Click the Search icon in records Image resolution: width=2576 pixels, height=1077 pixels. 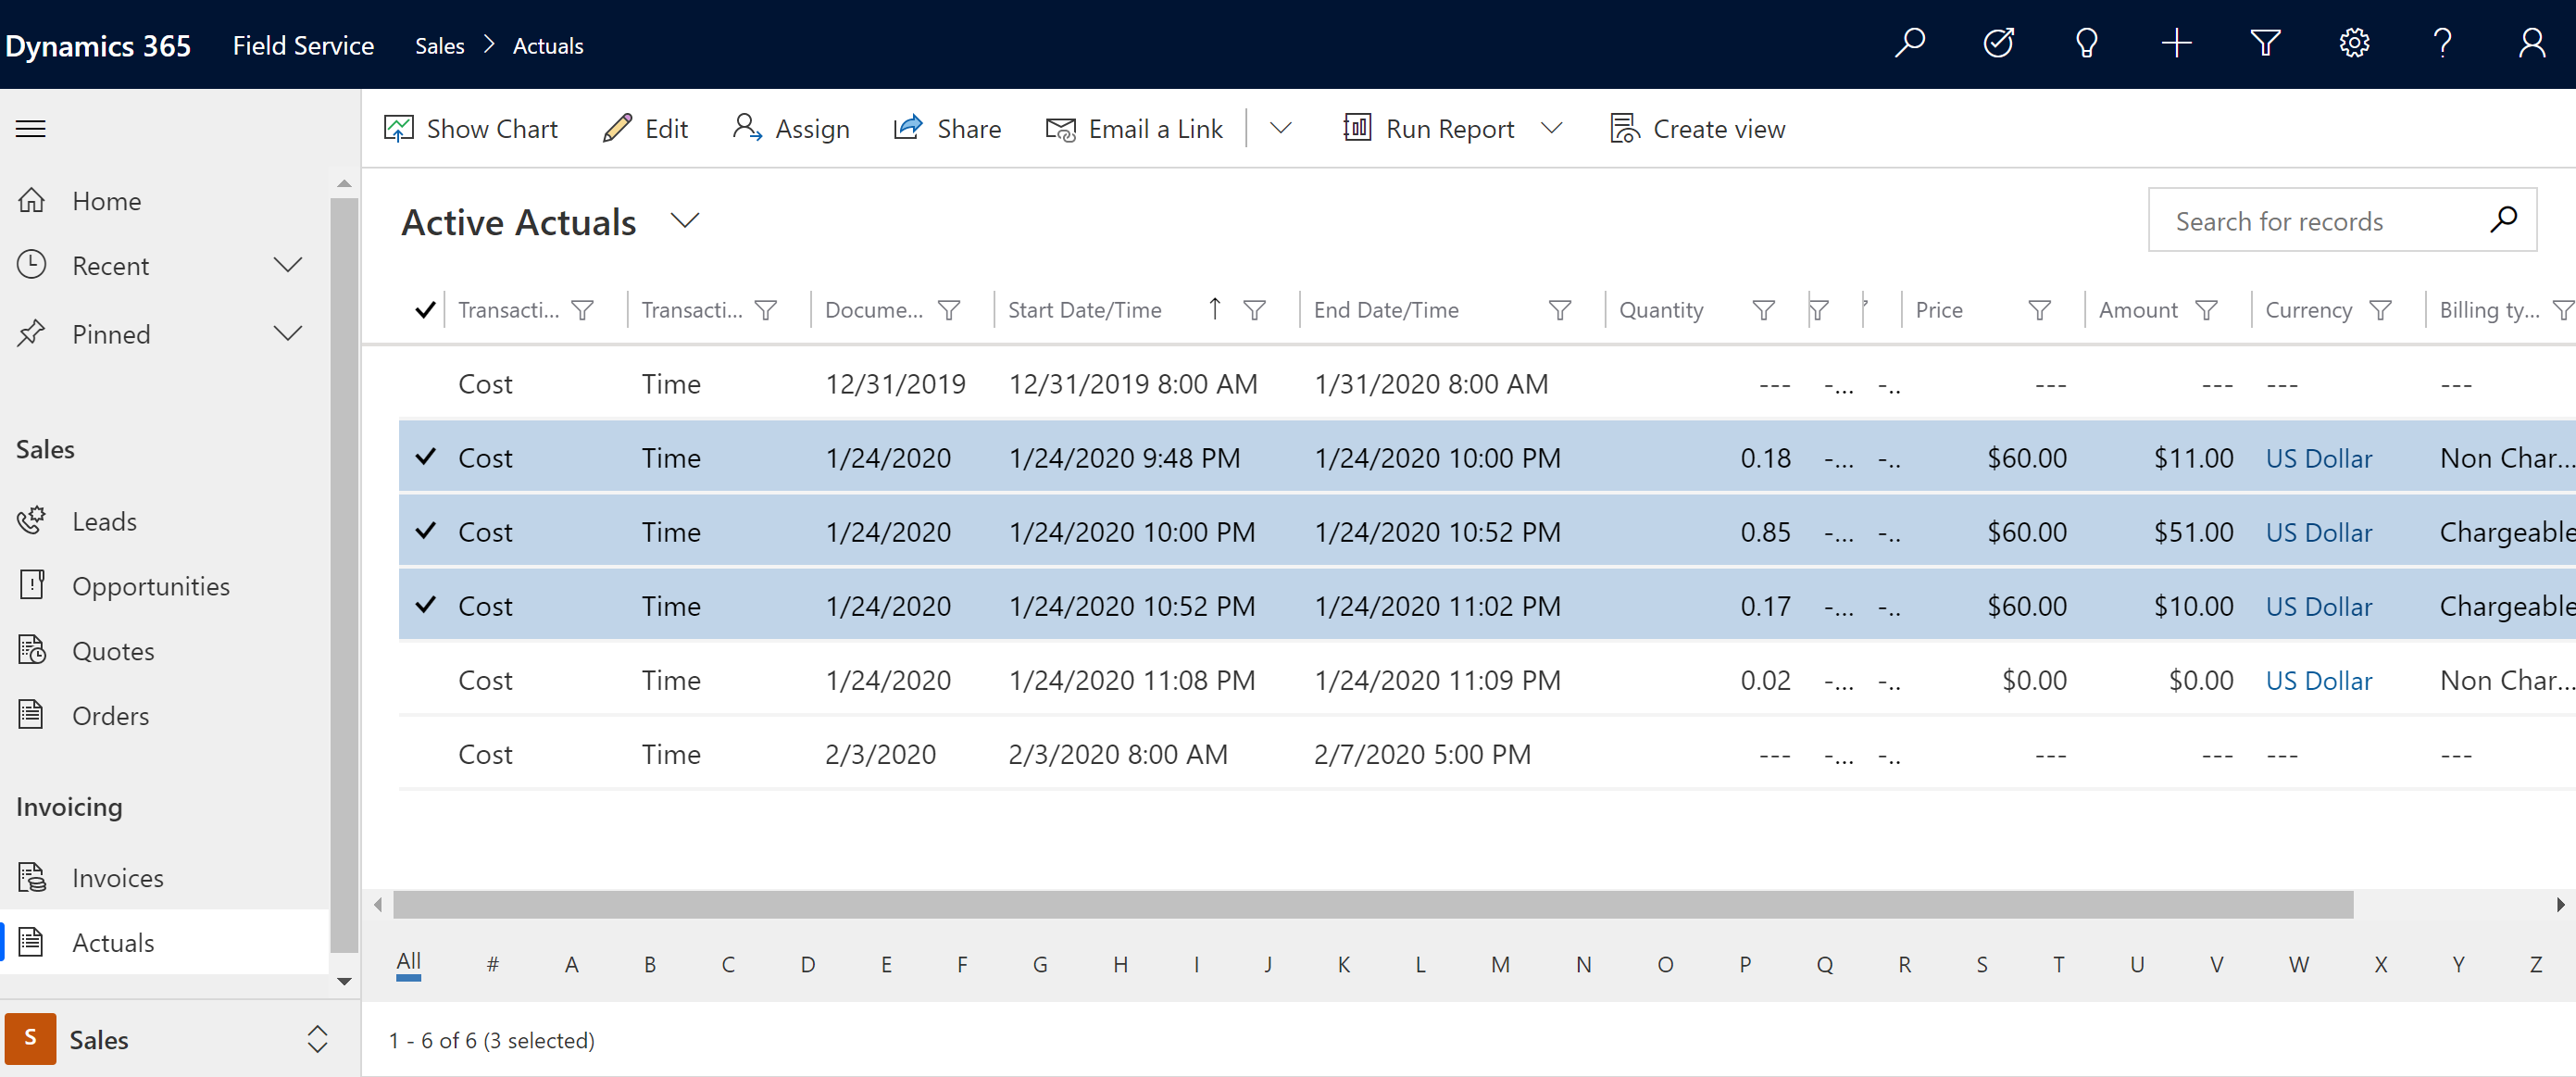(x=2508, y=220)
